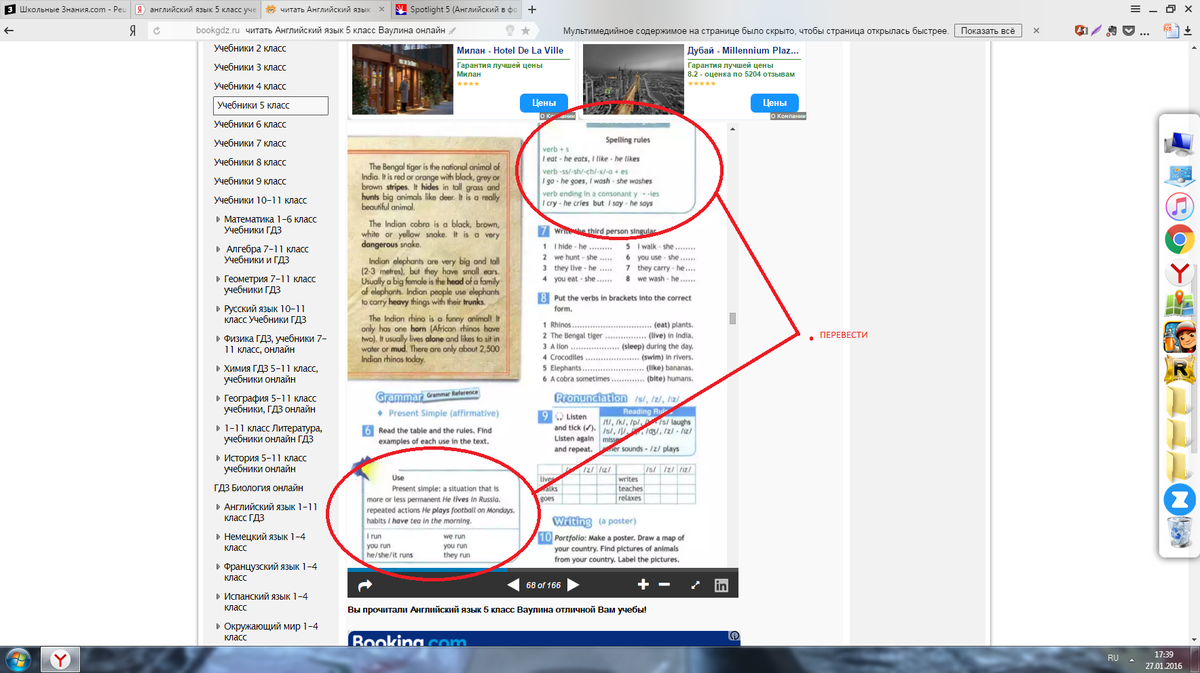Share the slide with the arrow icon
The width and height of the screenshot is (1200, 673).
click(x=364, y=585)
